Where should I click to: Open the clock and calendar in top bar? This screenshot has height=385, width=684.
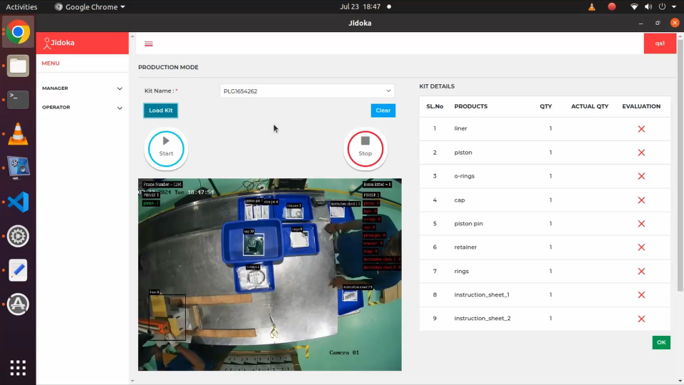tap(360, 7)
